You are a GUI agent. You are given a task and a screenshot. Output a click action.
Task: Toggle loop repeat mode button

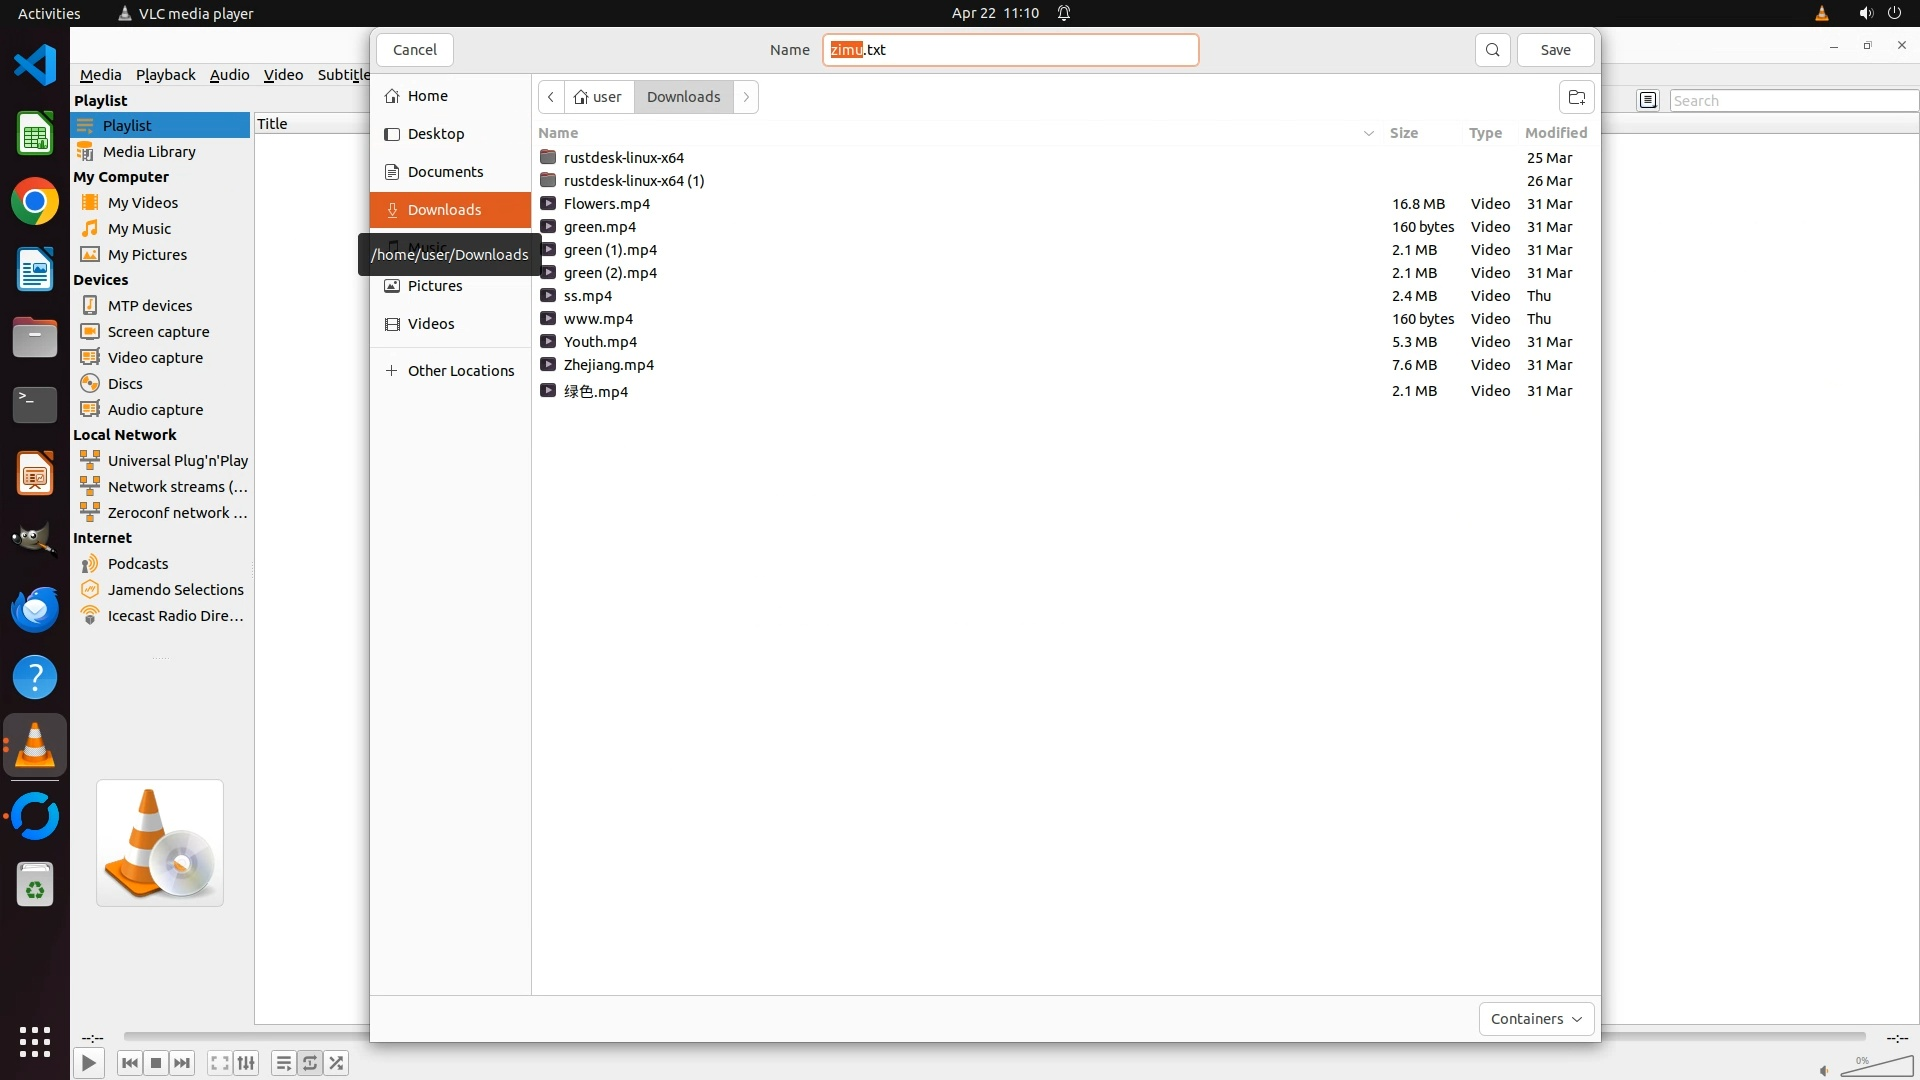(x=310, y=1063)
